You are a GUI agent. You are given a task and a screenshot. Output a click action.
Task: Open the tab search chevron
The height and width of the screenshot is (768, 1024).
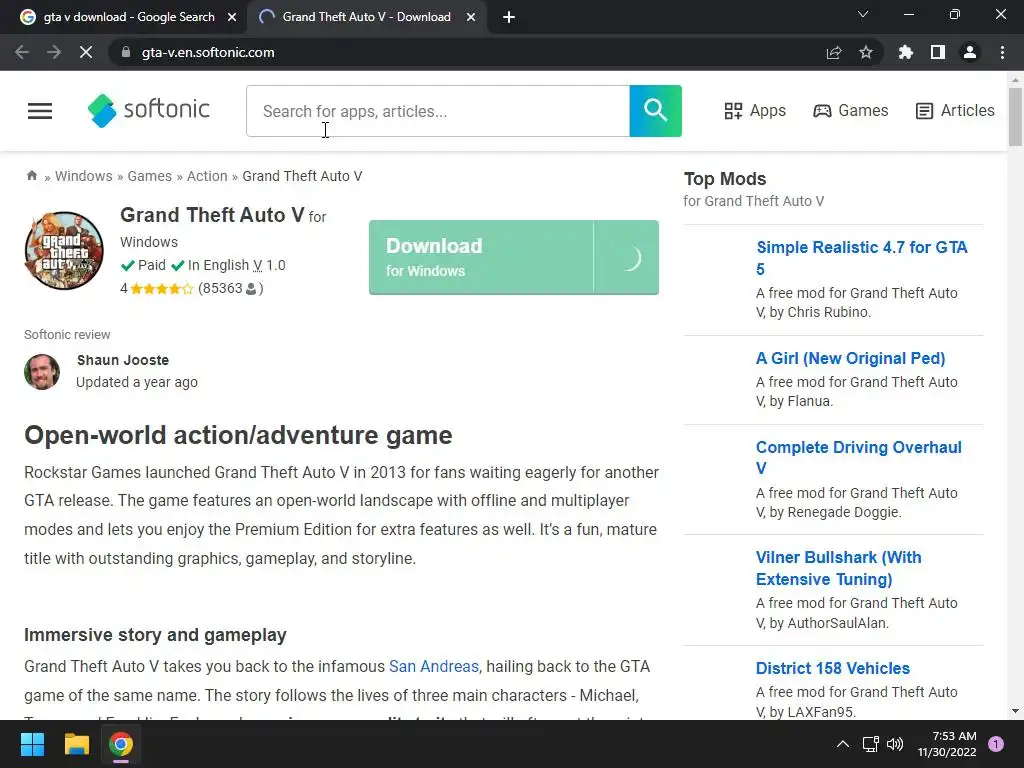click(863, 14)
